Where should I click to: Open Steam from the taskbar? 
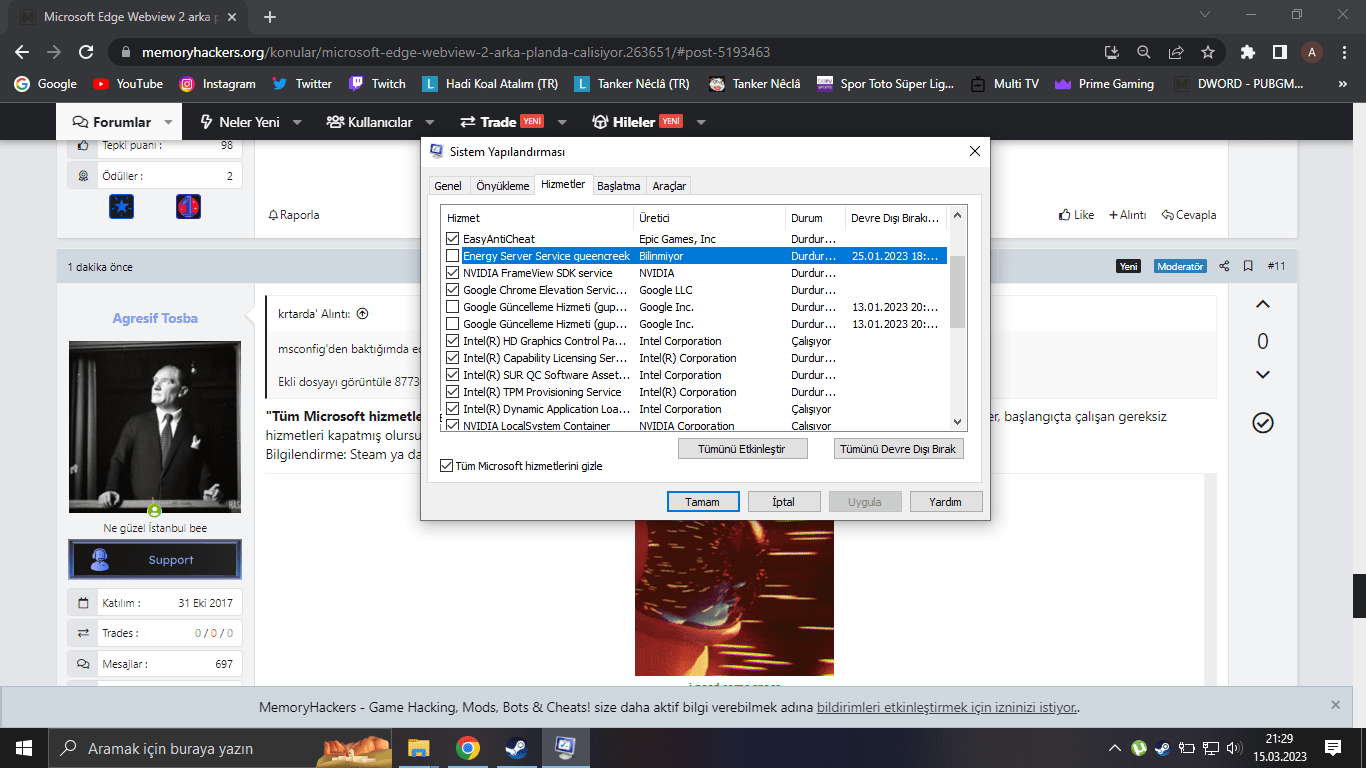tap(517, 748)
